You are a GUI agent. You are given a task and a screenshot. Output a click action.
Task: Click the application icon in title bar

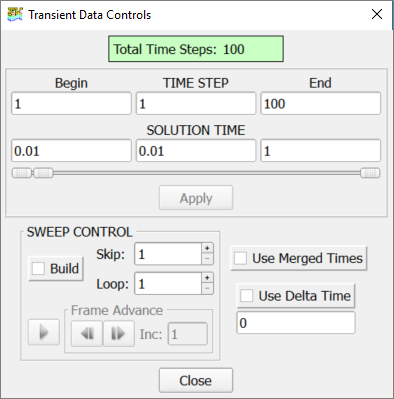(x=15, y=15)
